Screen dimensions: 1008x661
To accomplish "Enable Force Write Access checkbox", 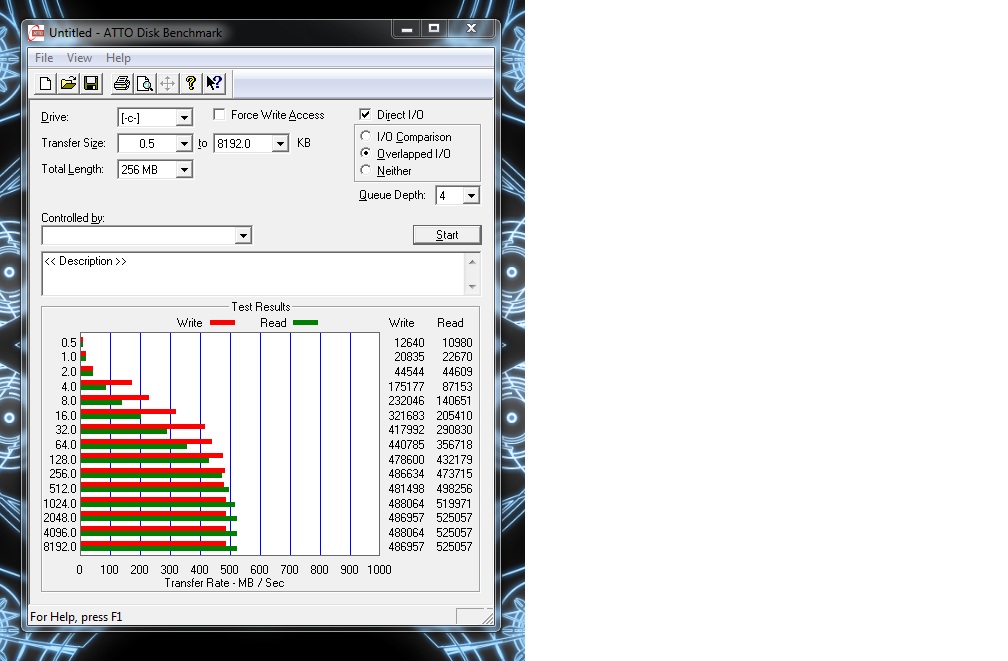I will (219, 114).
